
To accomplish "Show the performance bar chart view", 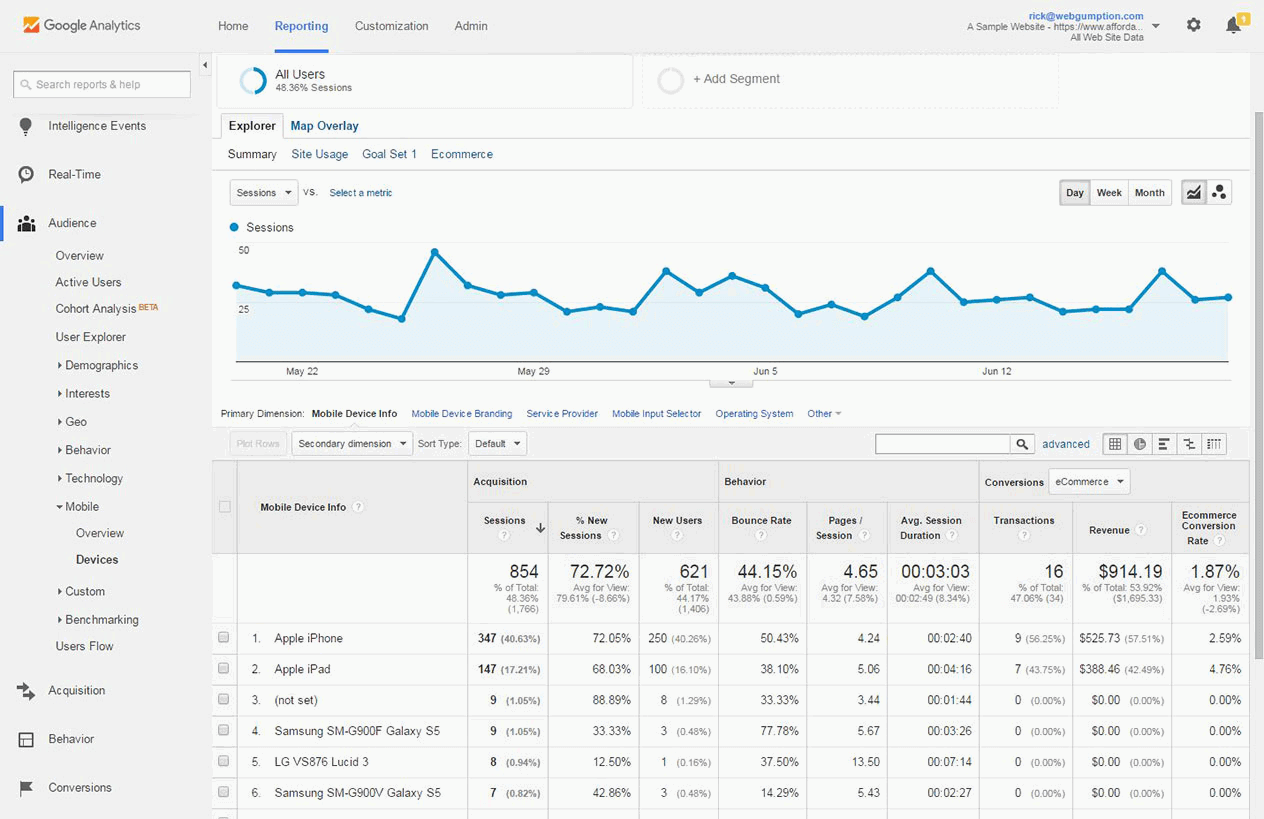I will [x=1164, y=443].
